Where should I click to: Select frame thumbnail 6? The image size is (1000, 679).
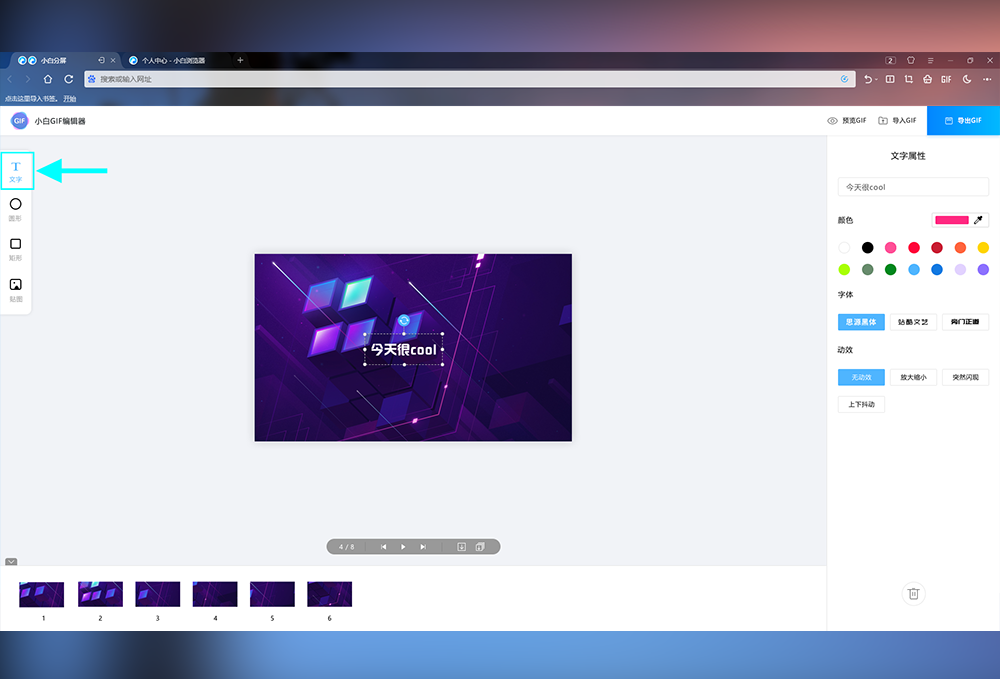[x=329, y=594]
